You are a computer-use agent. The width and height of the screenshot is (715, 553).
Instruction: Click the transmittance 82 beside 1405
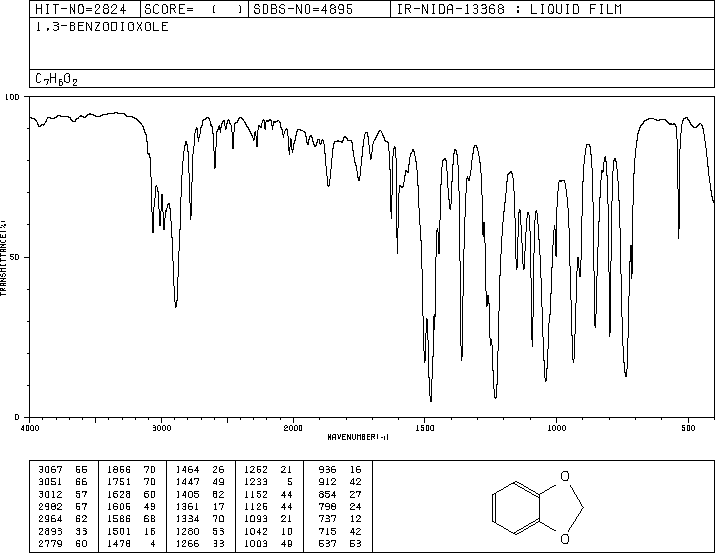218,494
